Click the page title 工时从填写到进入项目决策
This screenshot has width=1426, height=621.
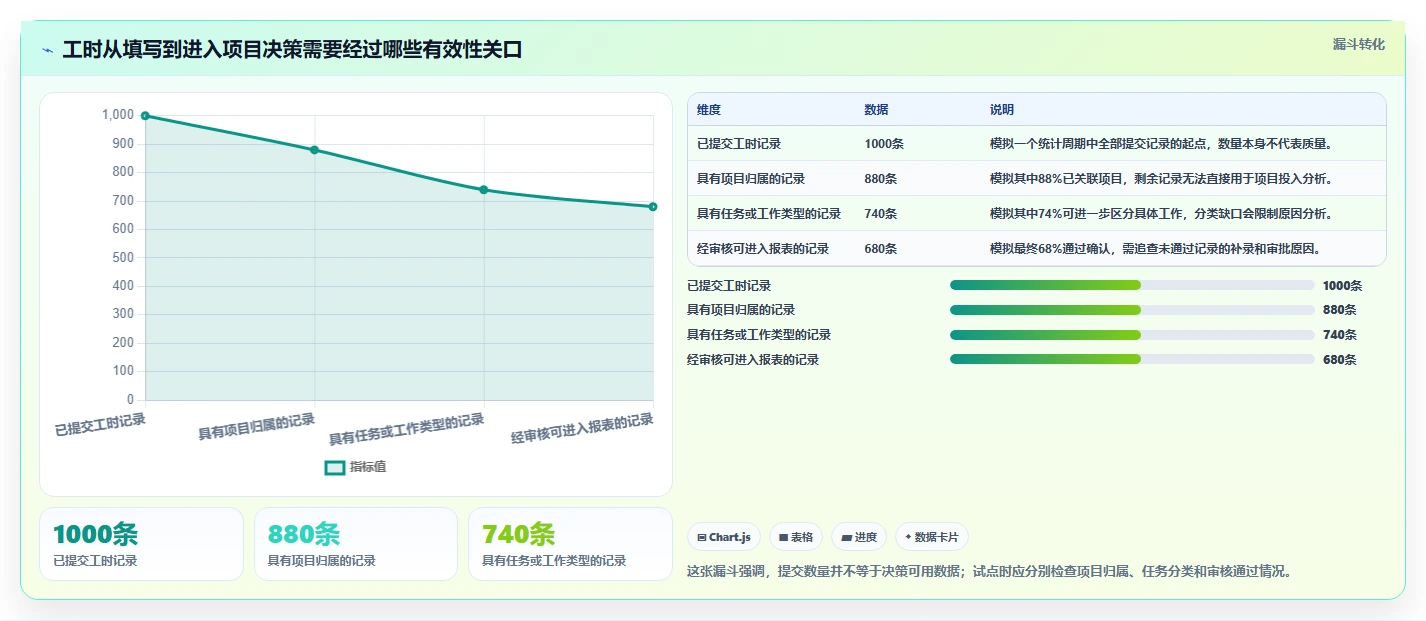(x=292, y=50)
